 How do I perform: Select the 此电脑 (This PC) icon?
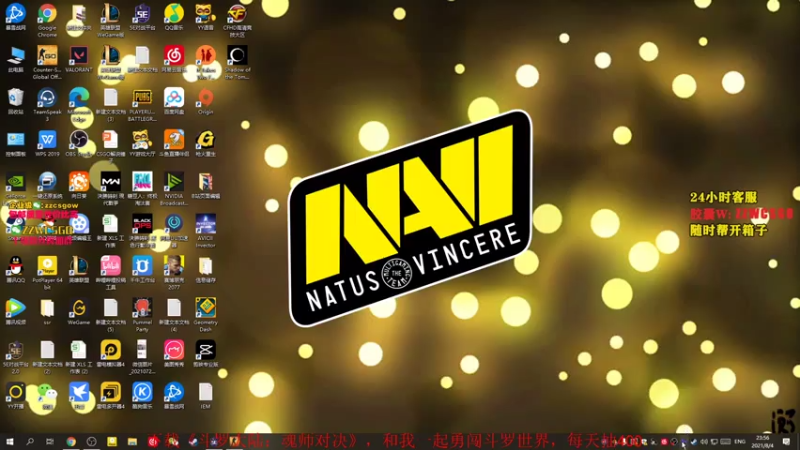pos(15,59)
